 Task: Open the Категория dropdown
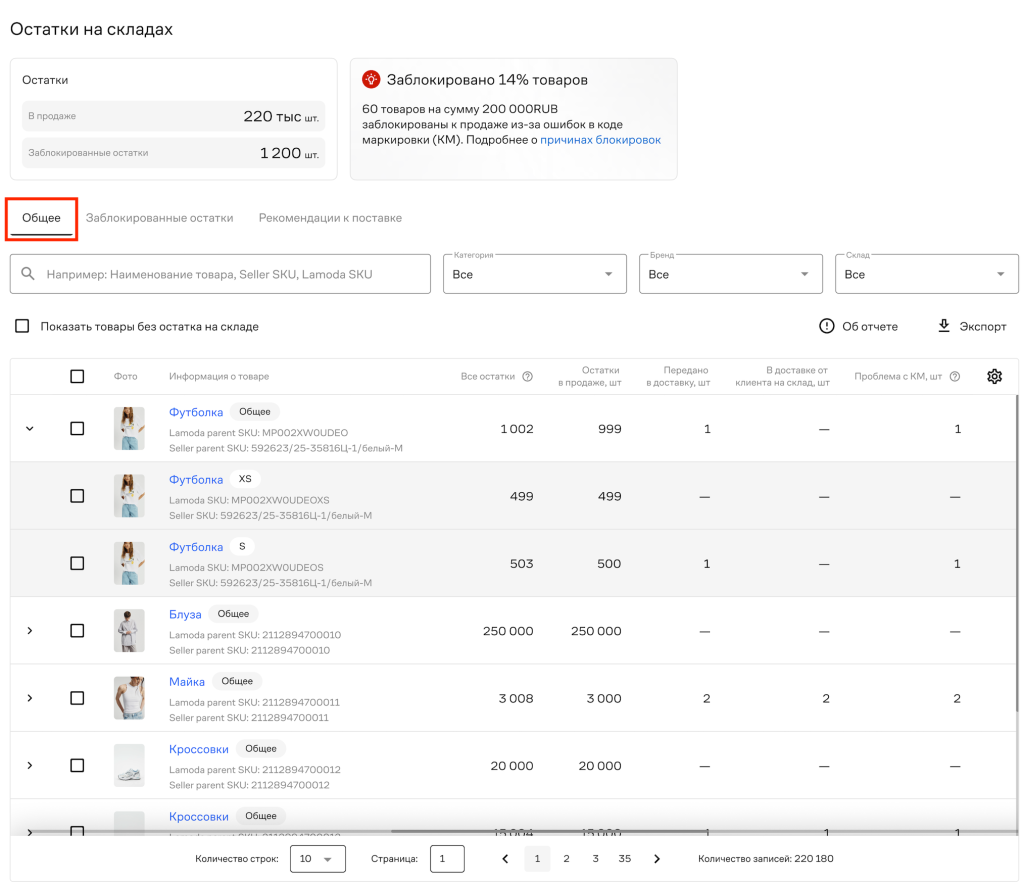click(535, 274)
